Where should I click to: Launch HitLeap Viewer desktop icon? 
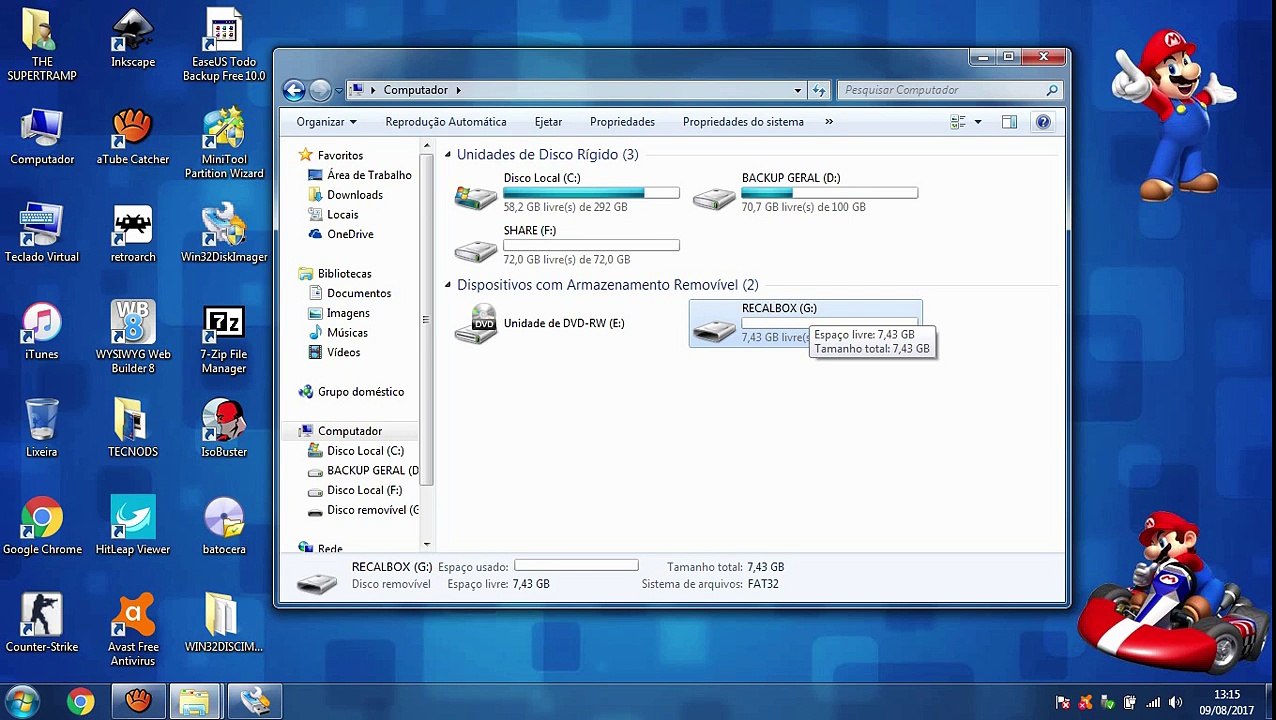tap(133, 526)
